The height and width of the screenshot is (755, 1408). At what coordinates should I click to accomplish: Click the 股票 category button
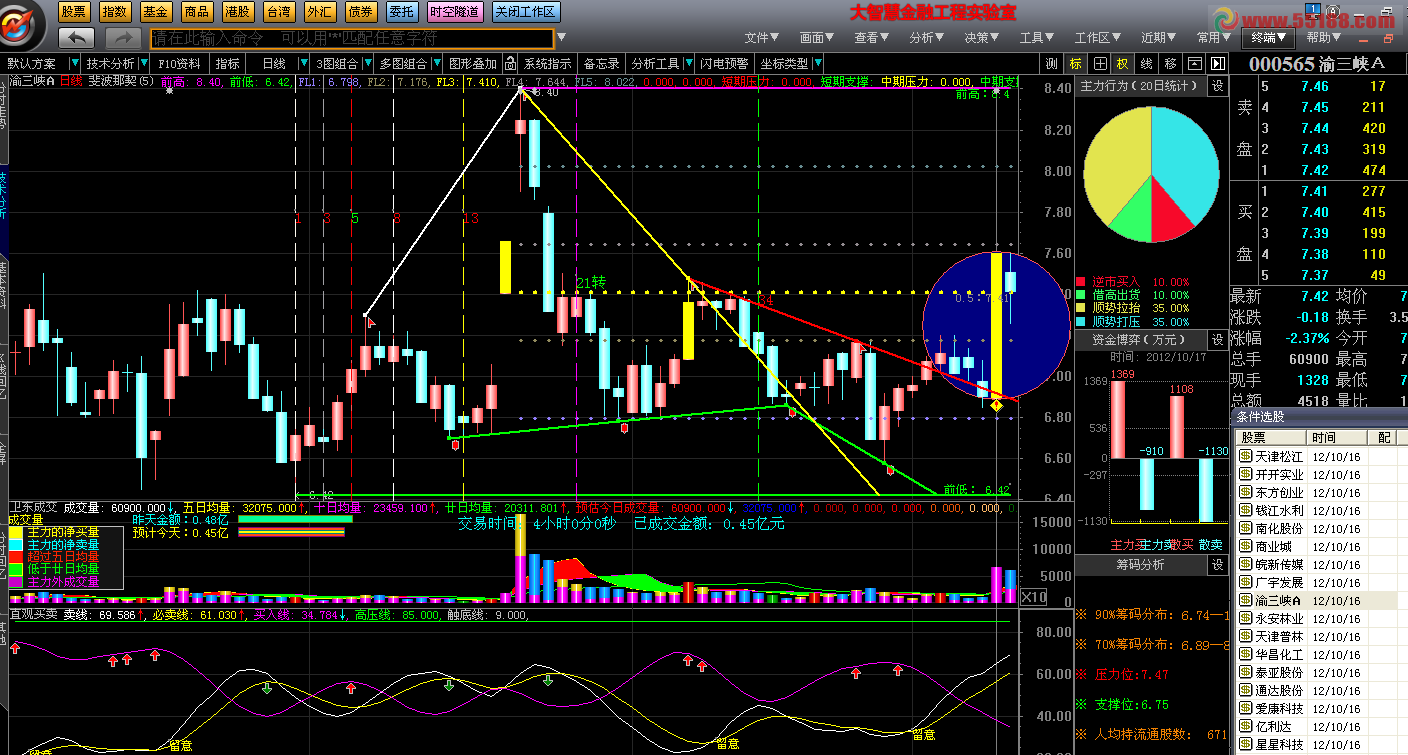click(x=73, y=12)
